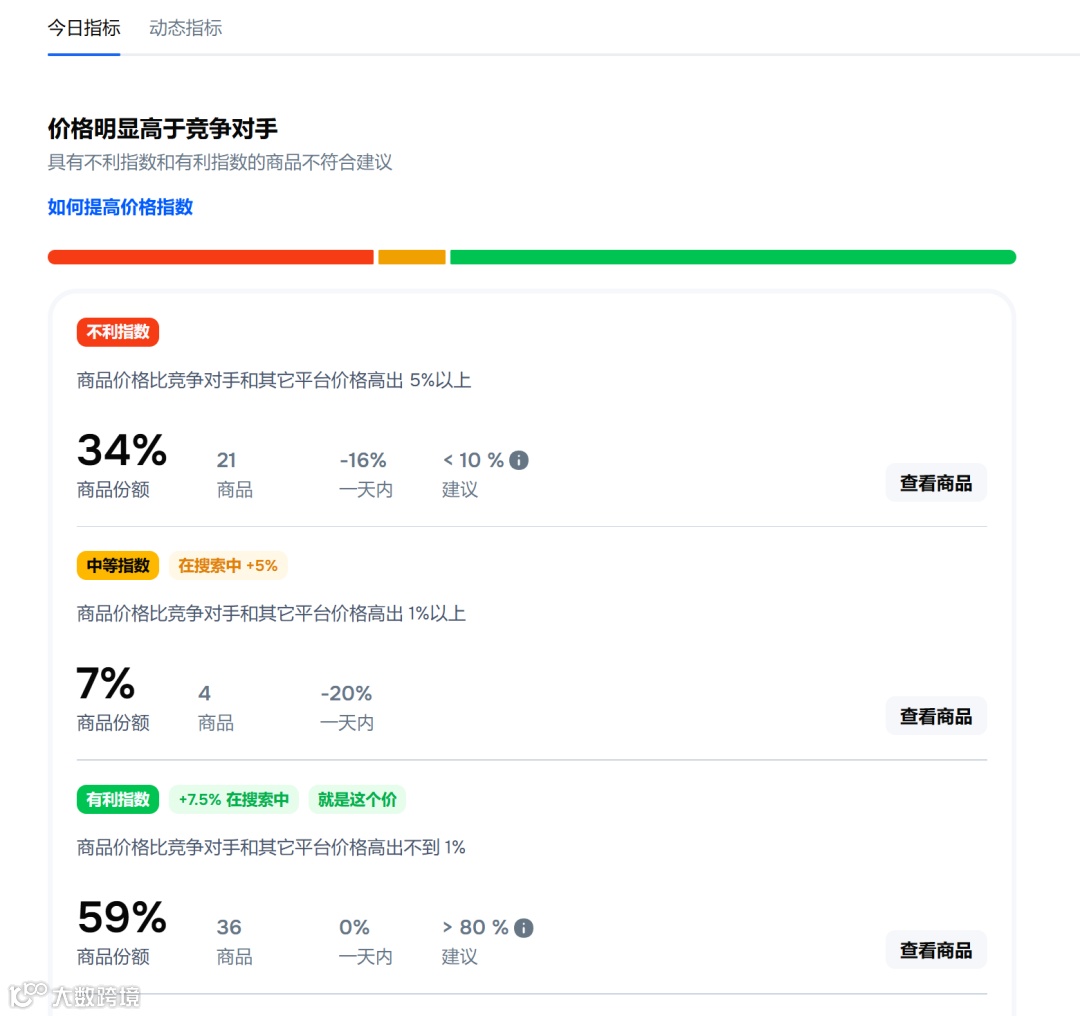The width and height of the screenshot is (1080, 1016).
Task: Click info icon beside "> 80 %" recommendation
Action: [x=523, y=928]
